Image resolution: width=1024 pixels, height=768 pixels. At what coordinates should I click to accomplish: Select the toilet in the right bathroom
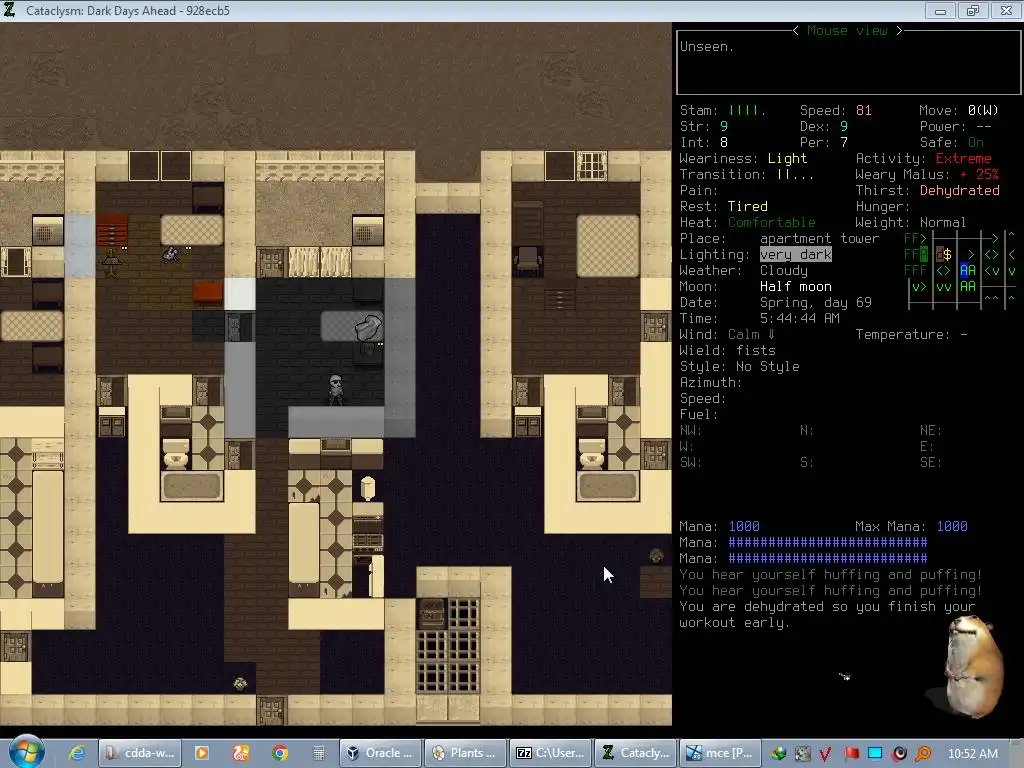coord(592,455)
